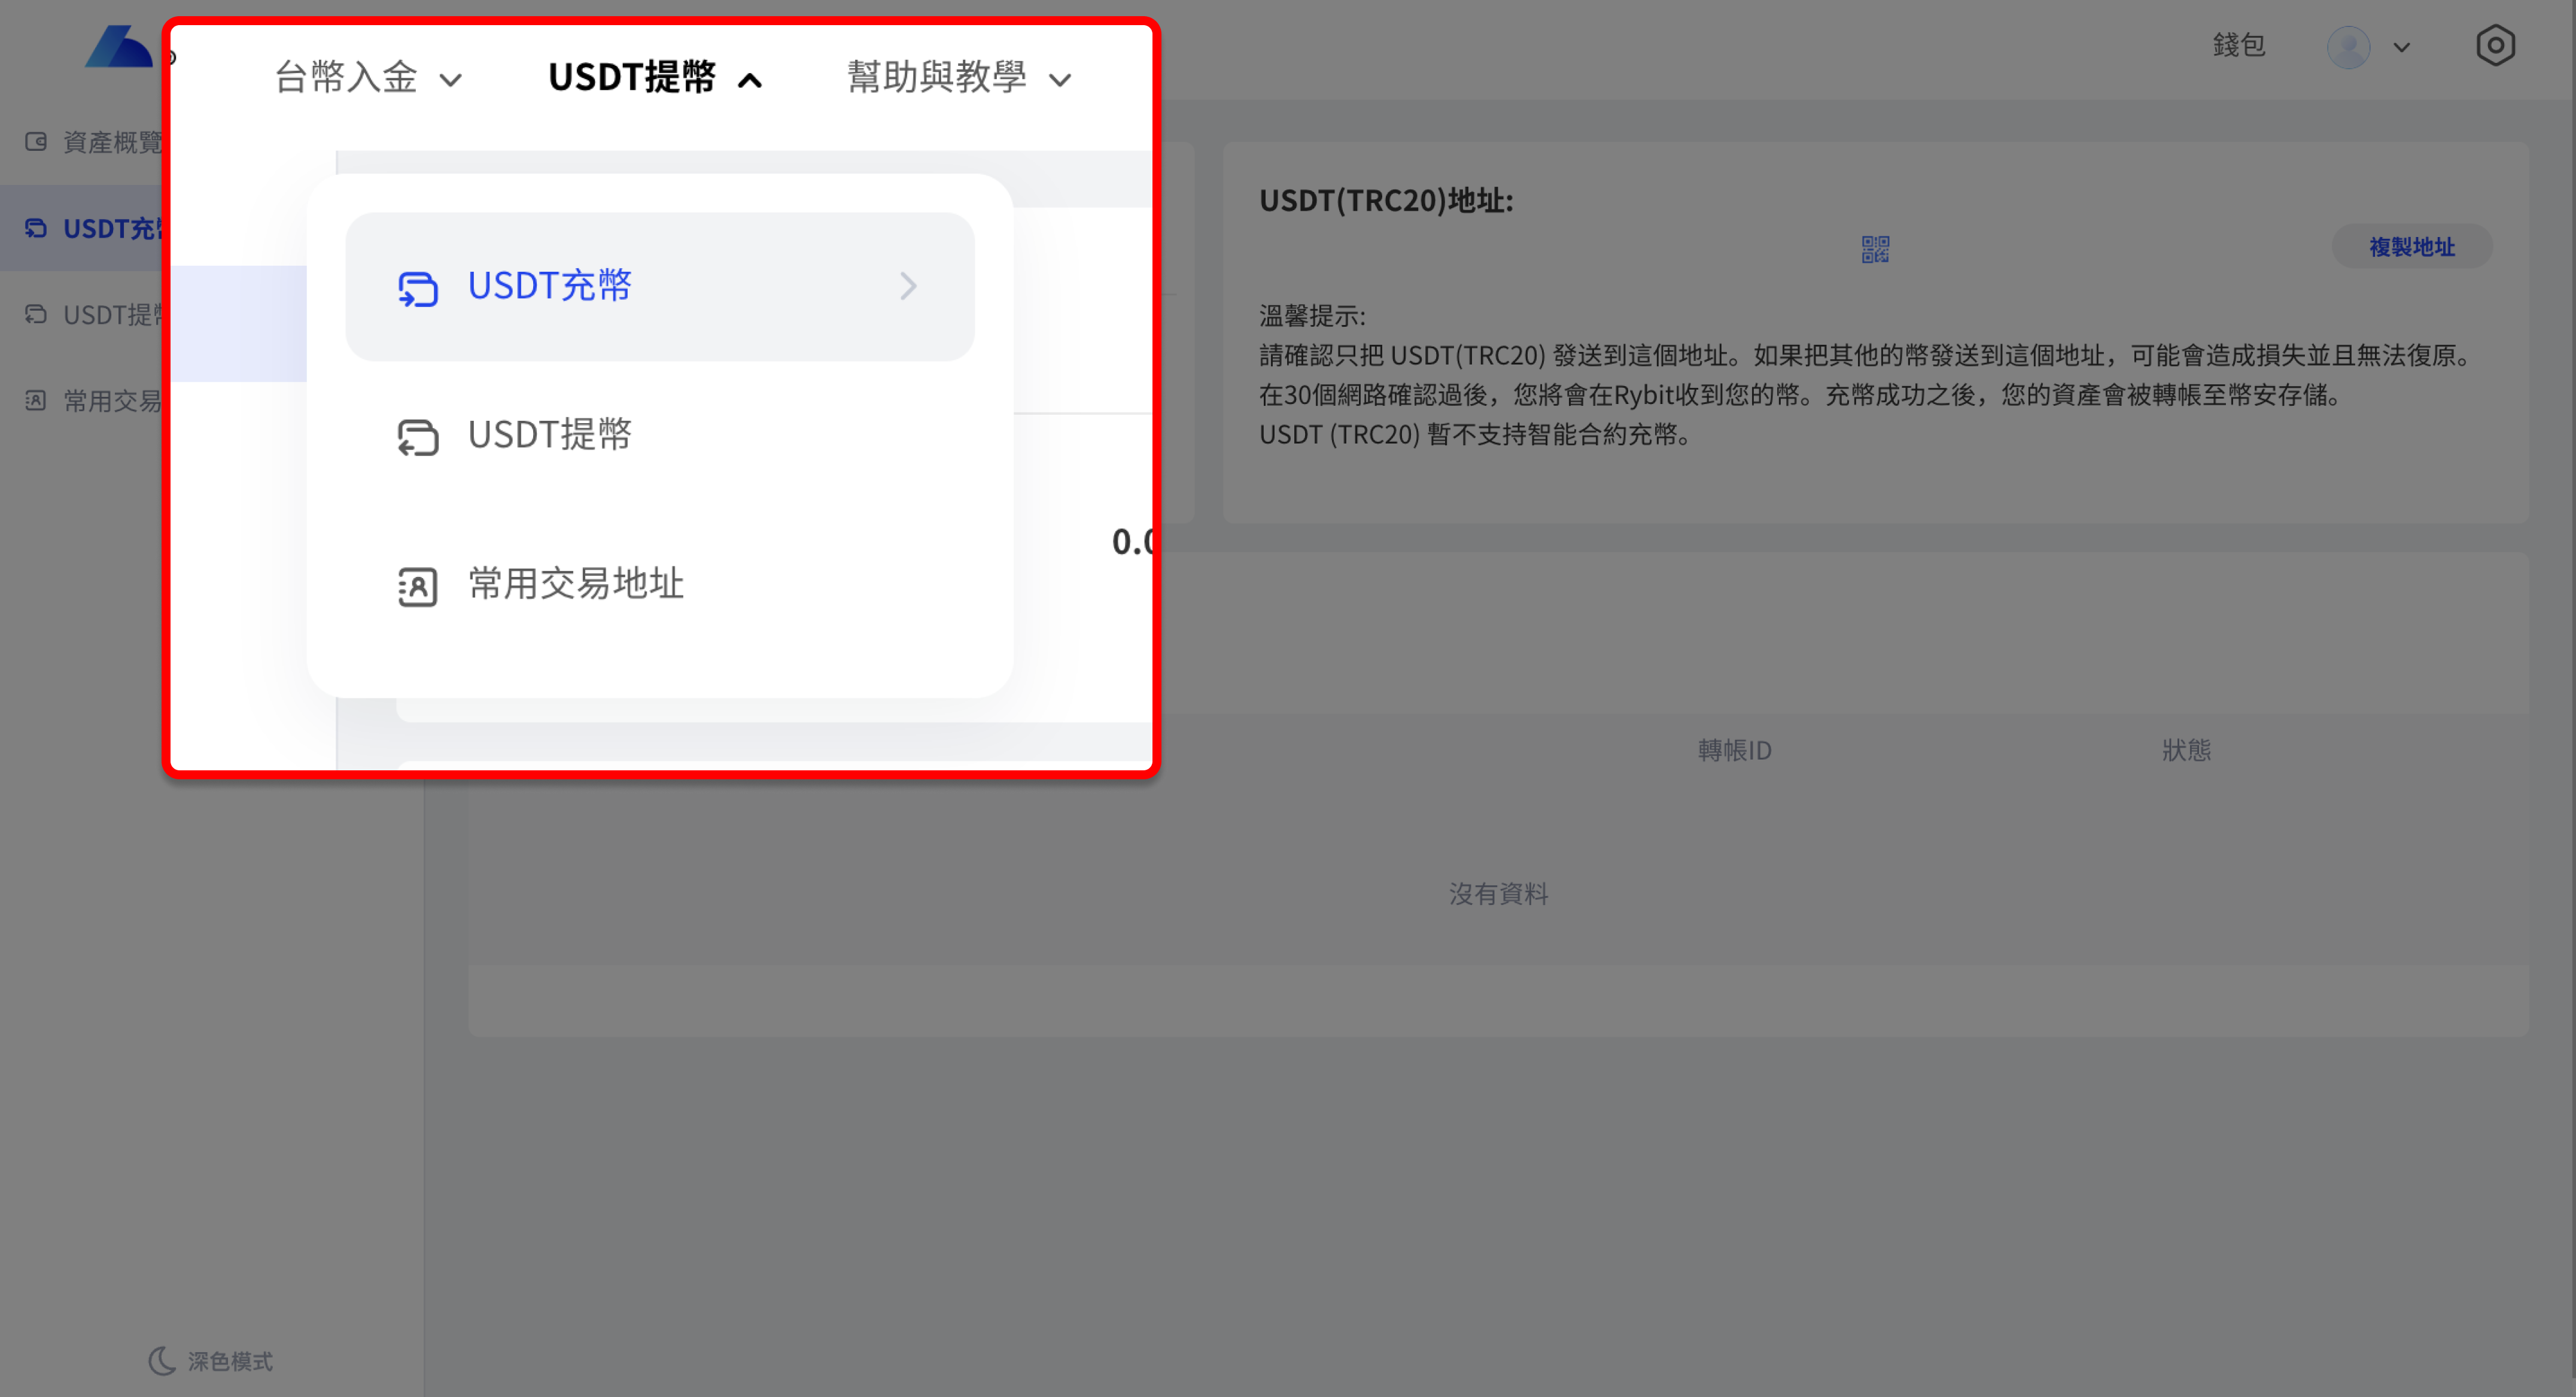Open settings via the gear icon top right
Screen dimensions: 2576x1397
pyautogui.click(x=2496, y=45)
